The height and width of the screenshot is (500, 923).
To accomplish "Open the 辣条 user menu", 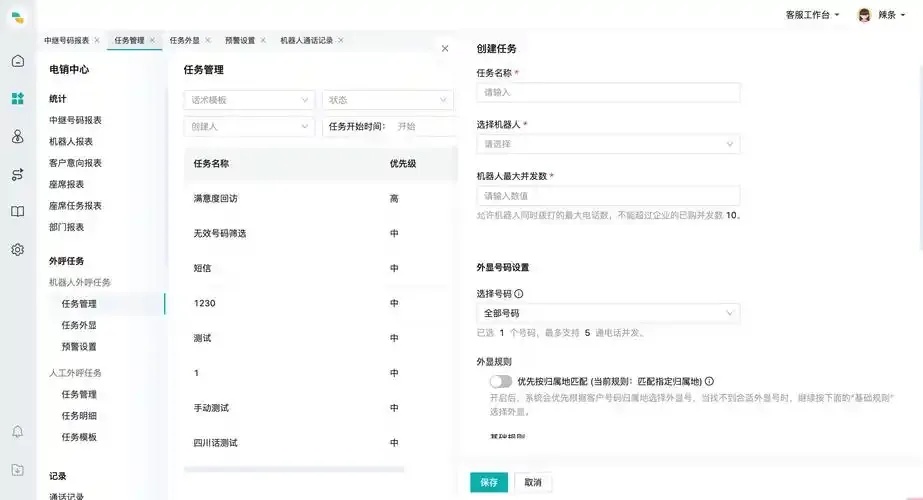I will 891,15.
